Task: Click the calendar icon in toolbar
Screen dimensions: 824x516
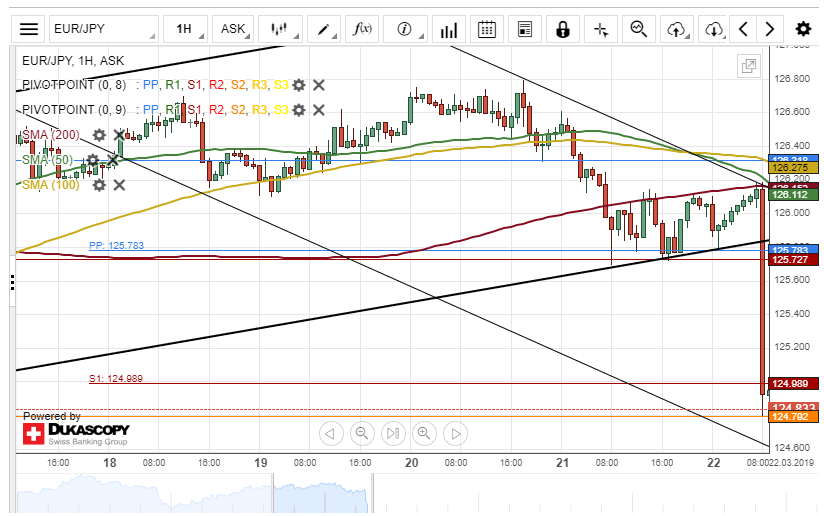Action: pyautogui.click(x=487, y=29)
